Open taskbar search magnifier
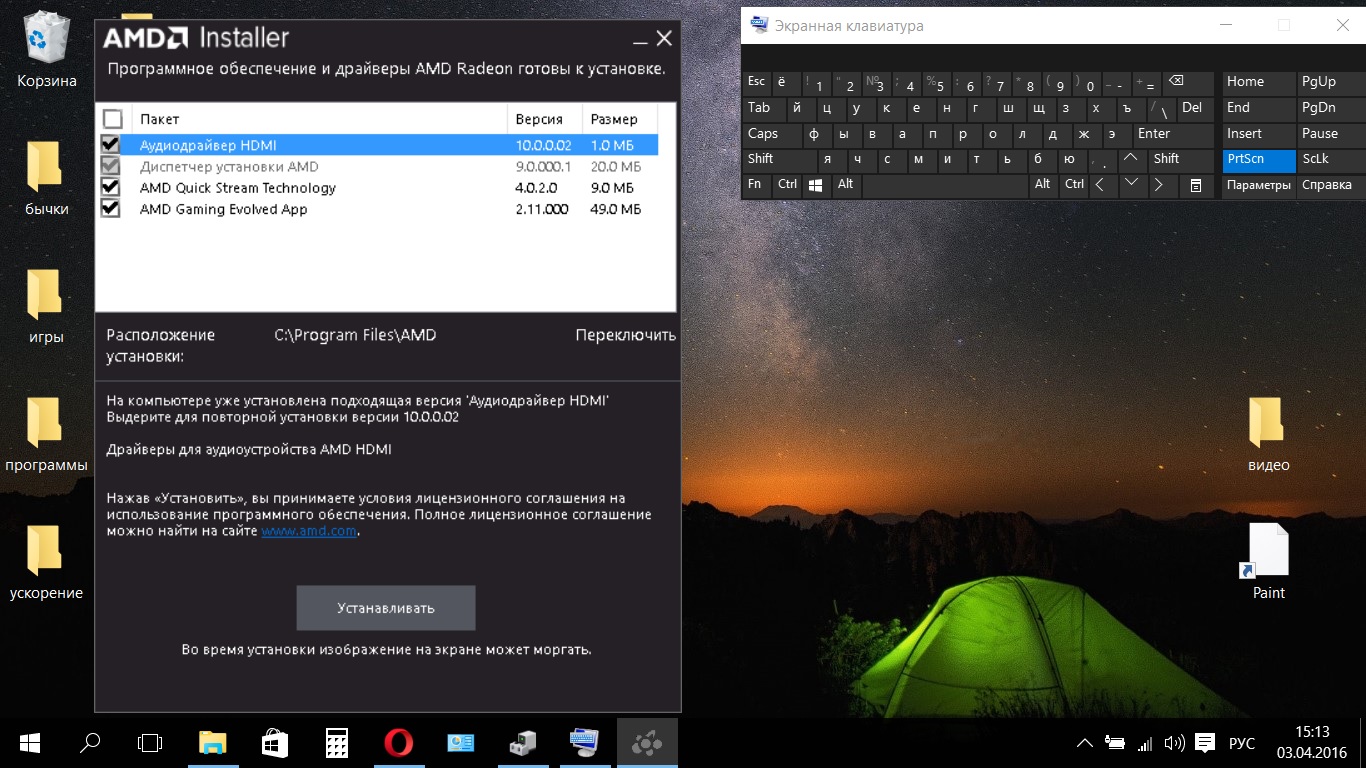The height and width of the screenshot is (768, 1366). click(x=90, y=743)
